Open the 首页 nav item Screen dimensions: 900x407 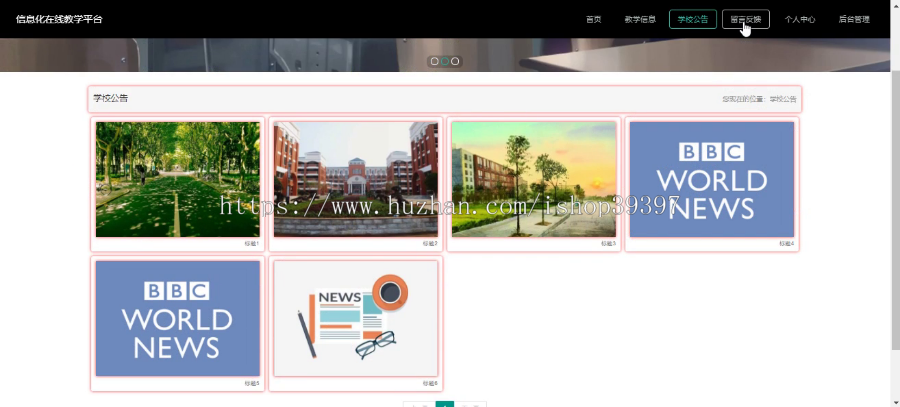[593, 19]
